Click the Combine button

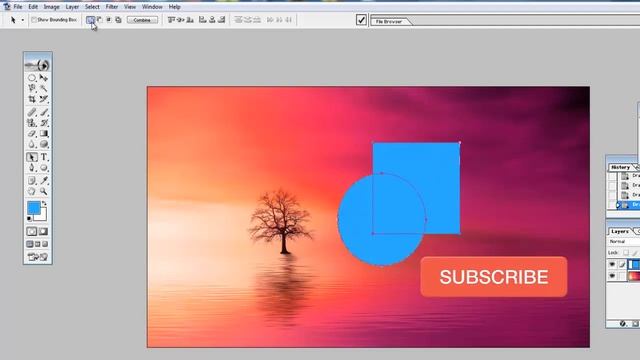point(142,20)
